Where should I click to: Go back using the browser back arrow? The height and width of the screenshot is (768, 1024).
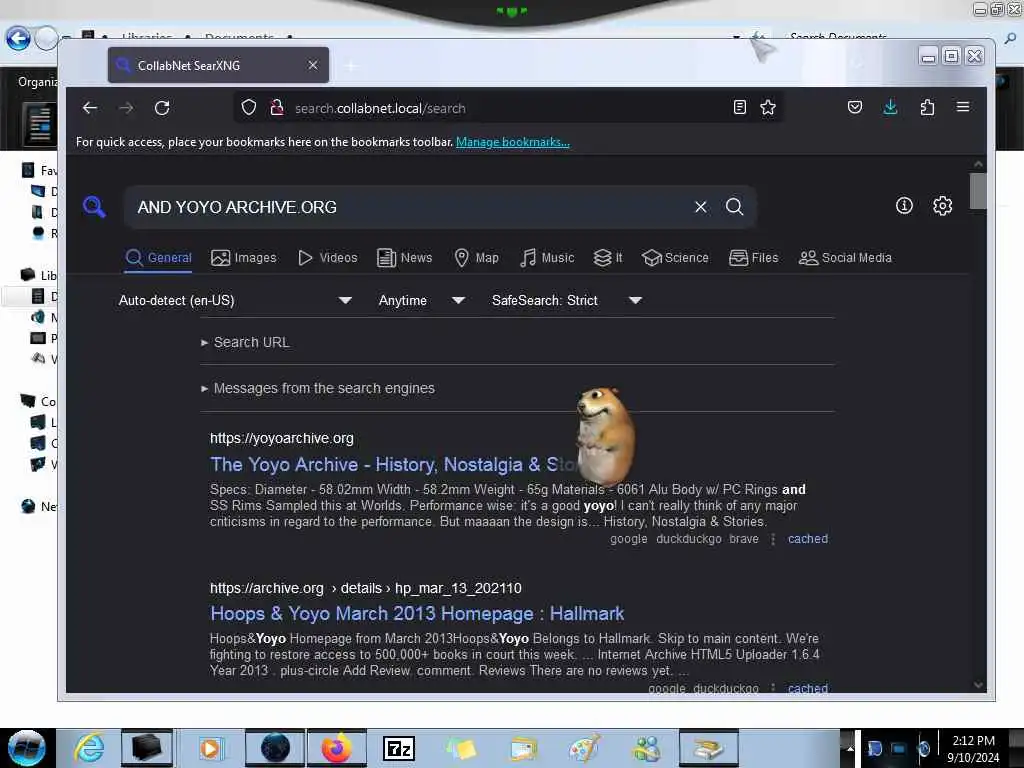[x=90, y=108]
